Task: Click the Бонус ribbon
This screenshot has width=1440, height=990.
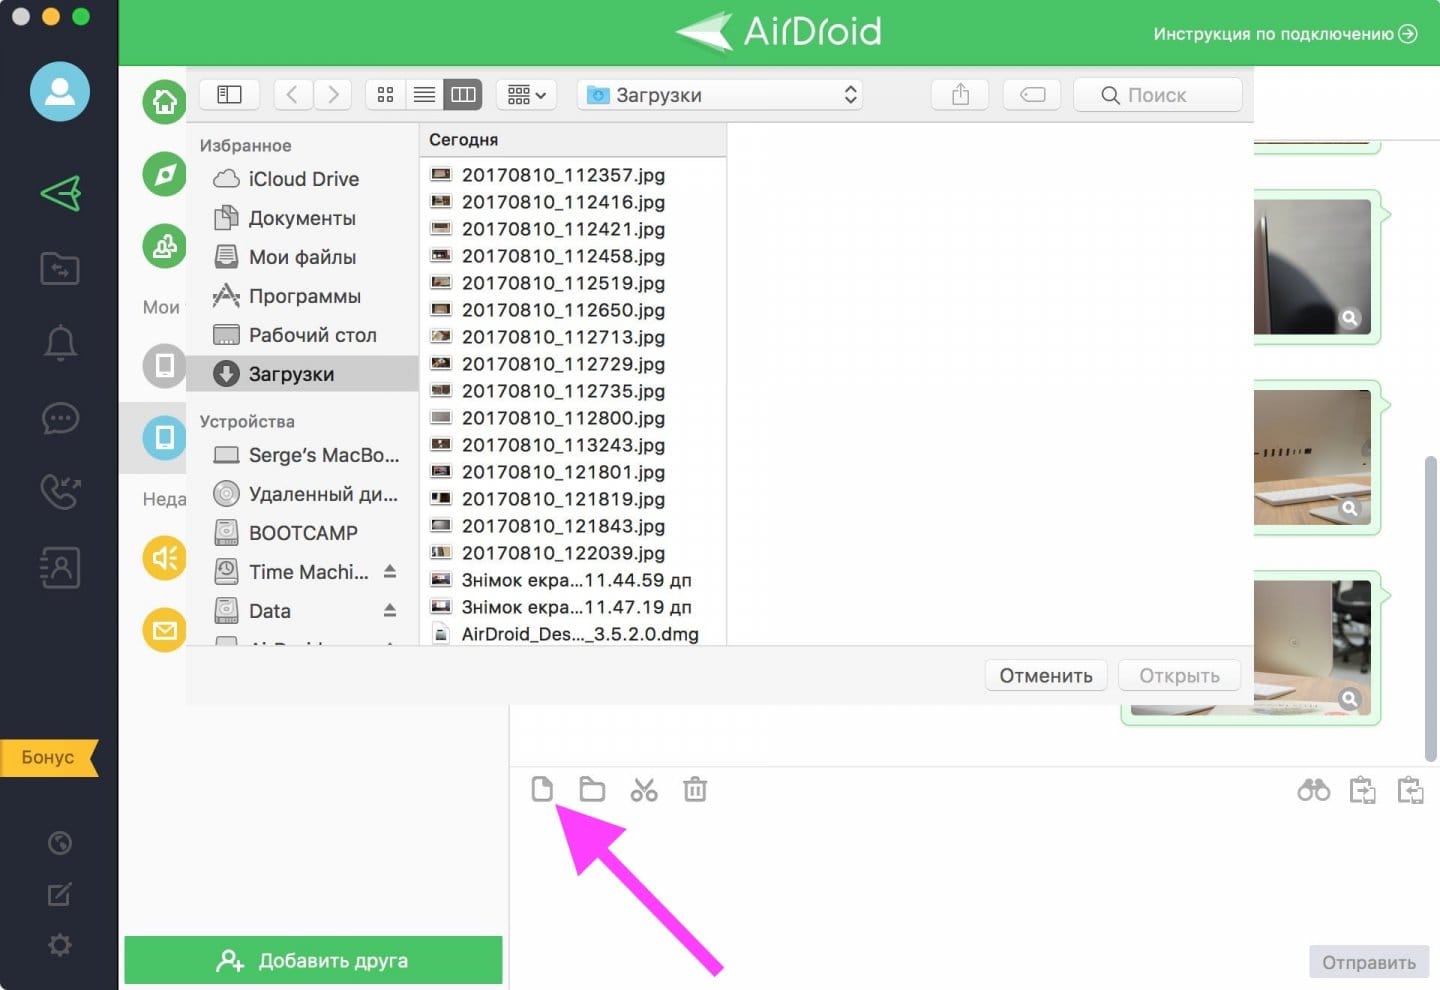Action: 50,757
